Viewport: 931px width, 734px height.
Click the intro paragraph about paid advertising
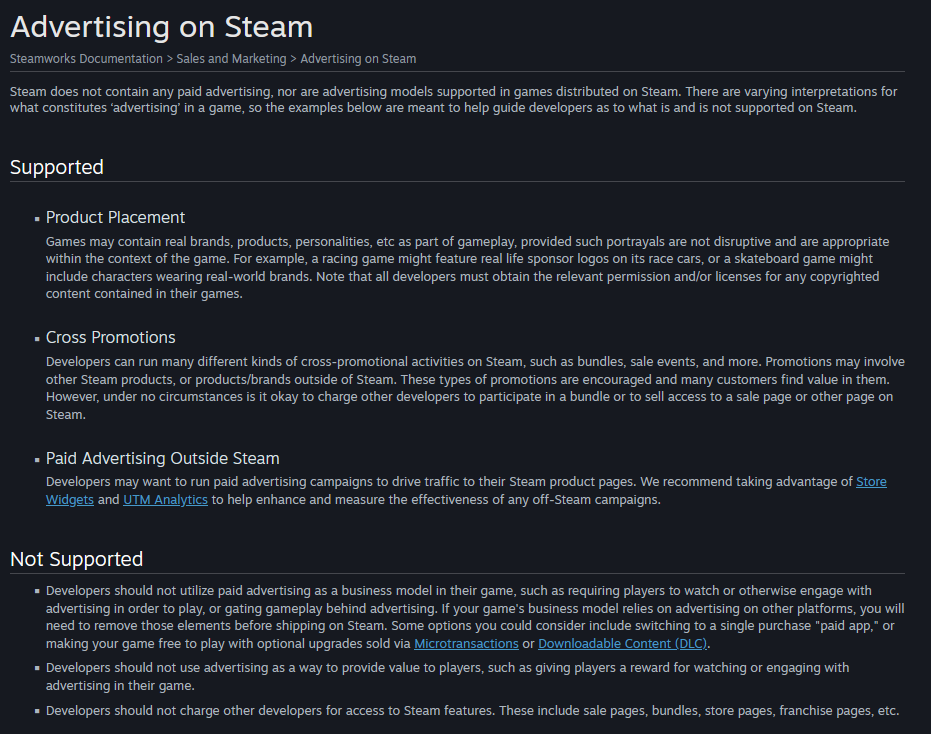(x=454, y=100)
